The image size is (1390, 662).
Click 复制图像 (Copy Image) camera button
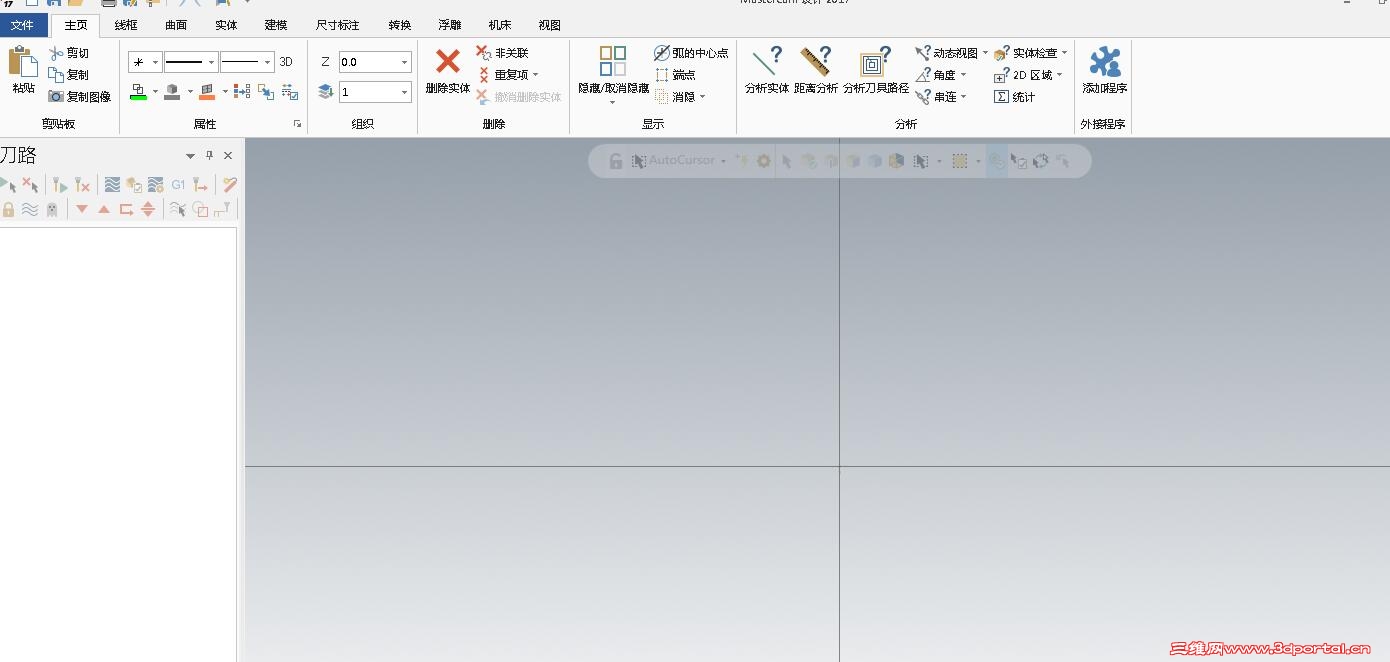(80, 97)
